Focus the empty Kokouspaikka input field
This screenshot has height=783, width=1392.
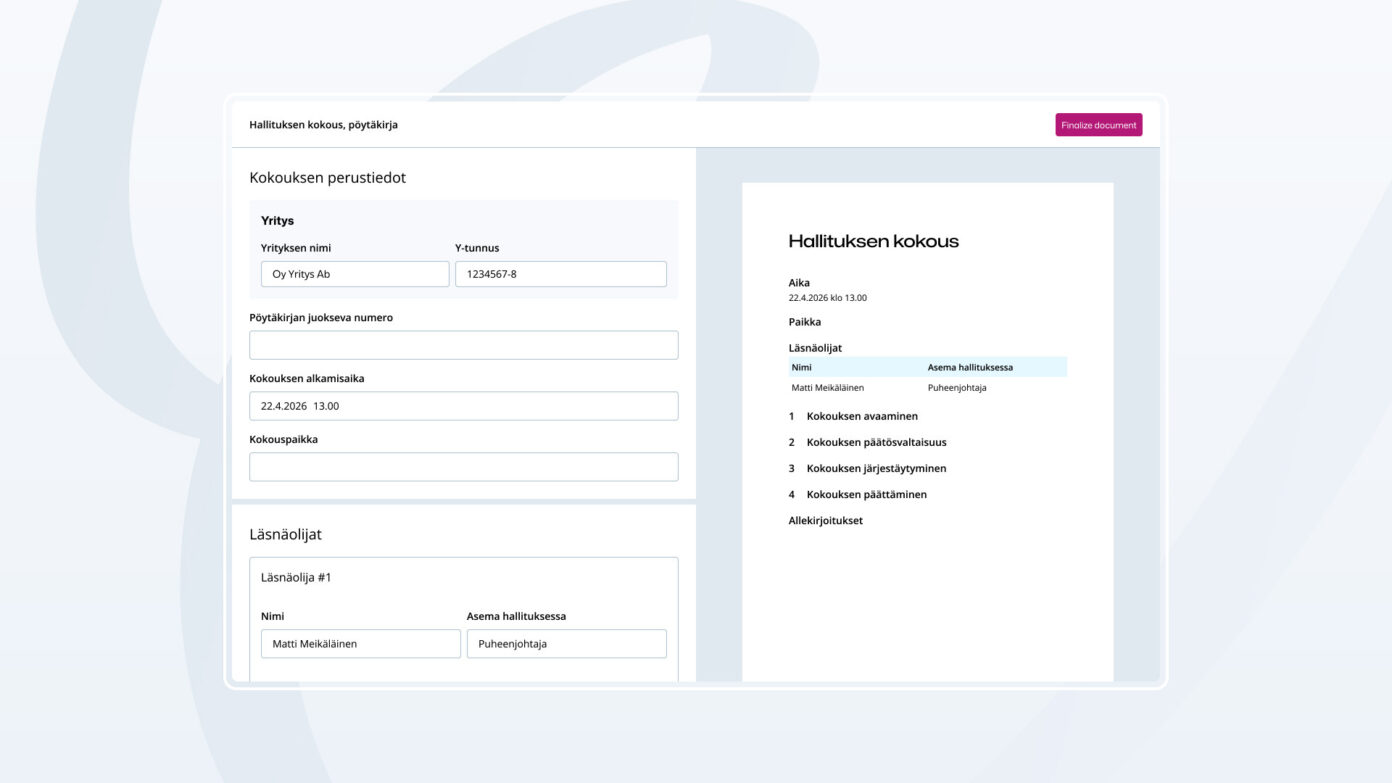point(463,467)
